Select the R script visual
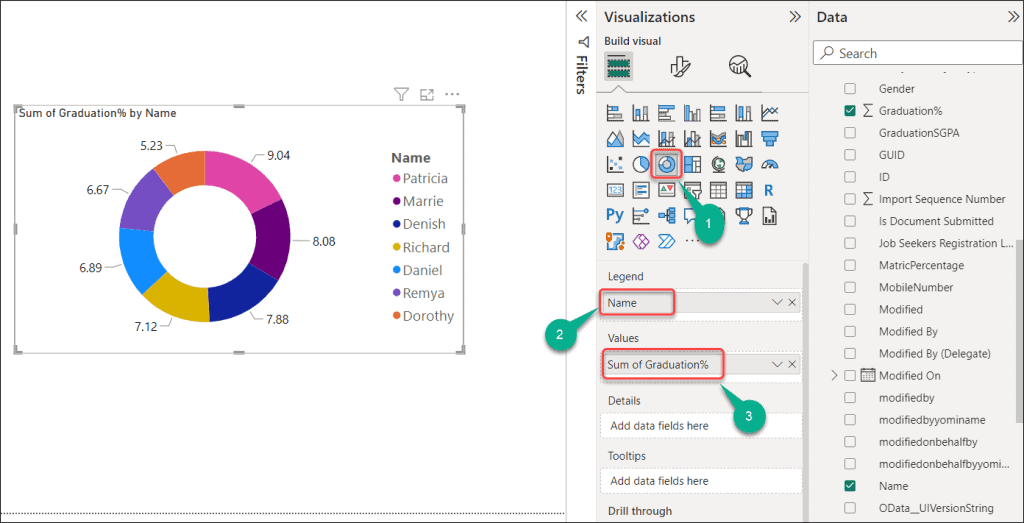The height and width of the screenshot is (523, 1024). (769, 190)
